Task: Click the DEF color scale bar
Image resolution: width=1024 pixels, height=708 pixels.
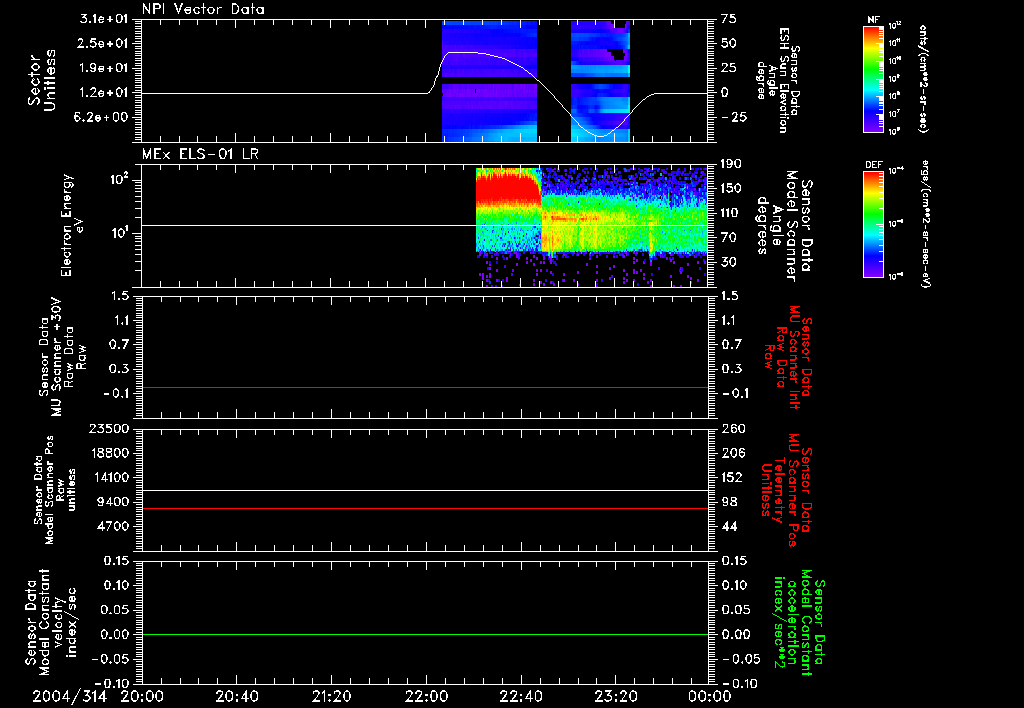Action: coord(873,224)
